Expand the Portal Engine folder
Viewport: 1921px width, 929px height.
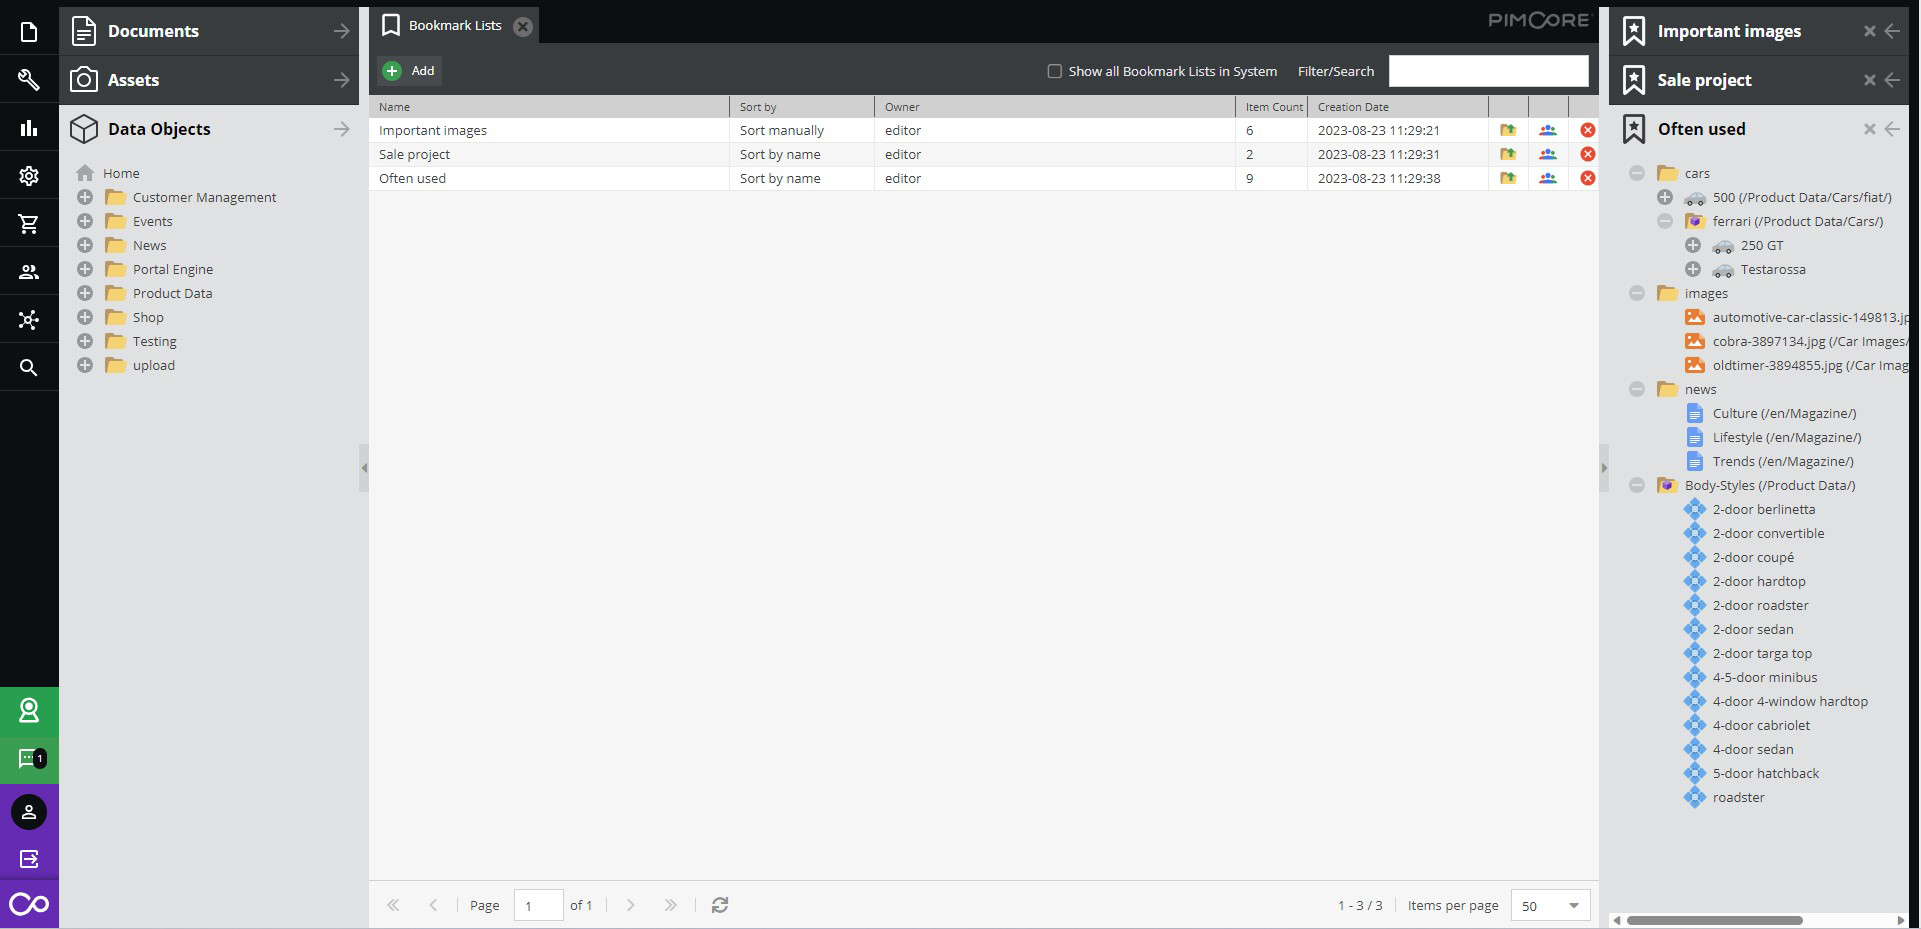(x=85, y=269)
